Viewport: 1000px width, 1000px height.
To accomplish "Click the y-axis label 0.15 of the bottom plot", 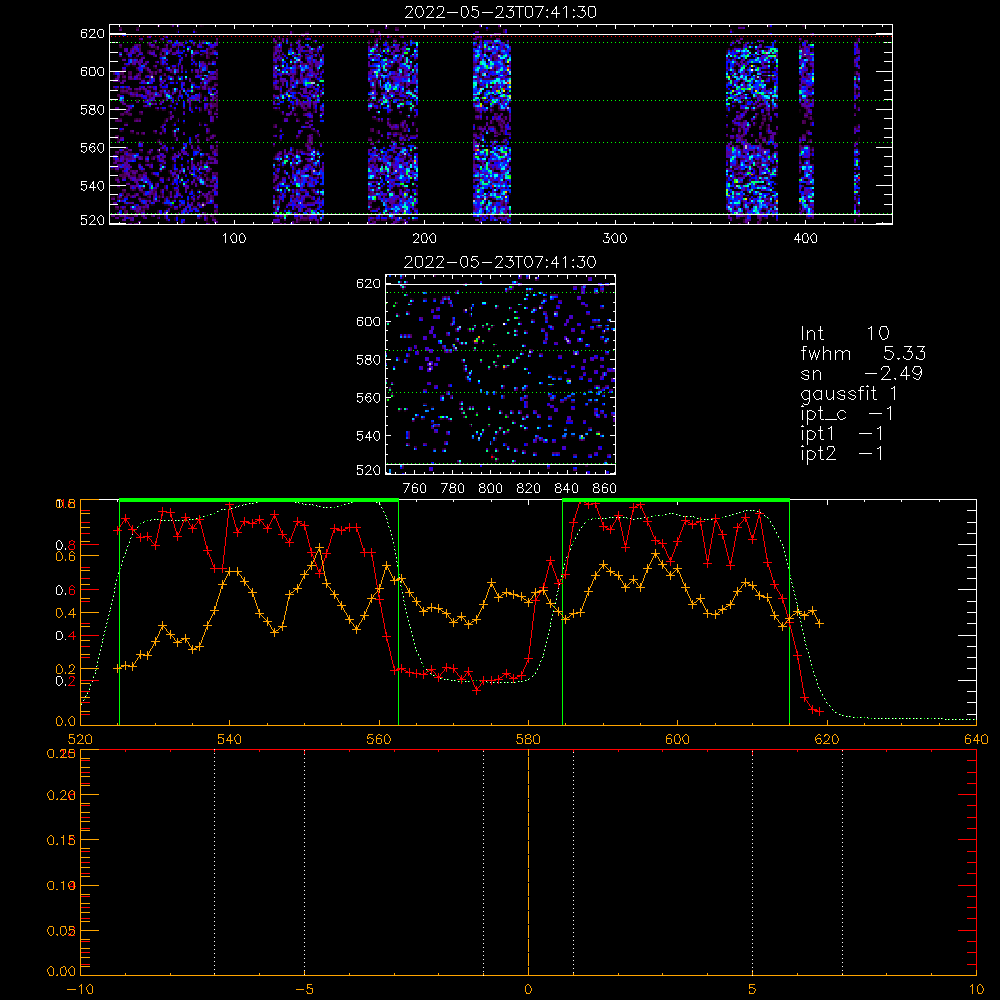I will pos(62,840).
